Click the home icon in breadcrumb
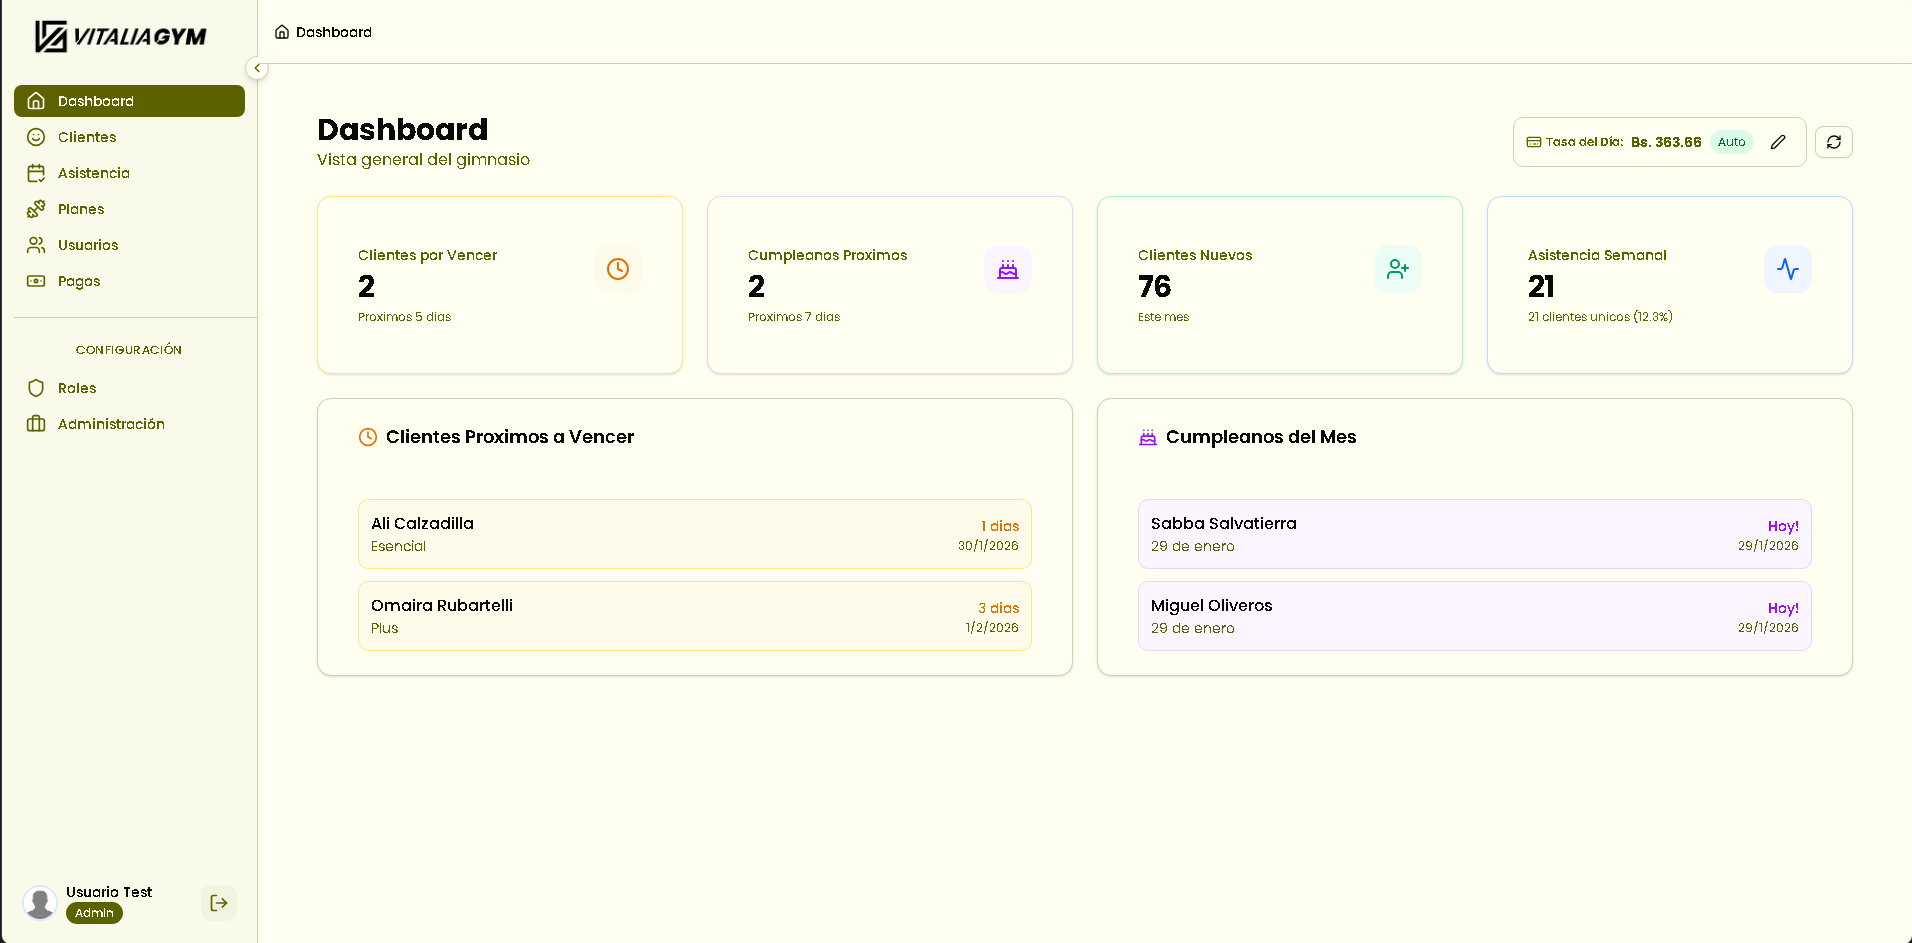This screenshot has height=943, width=1912. click(282, 32)
